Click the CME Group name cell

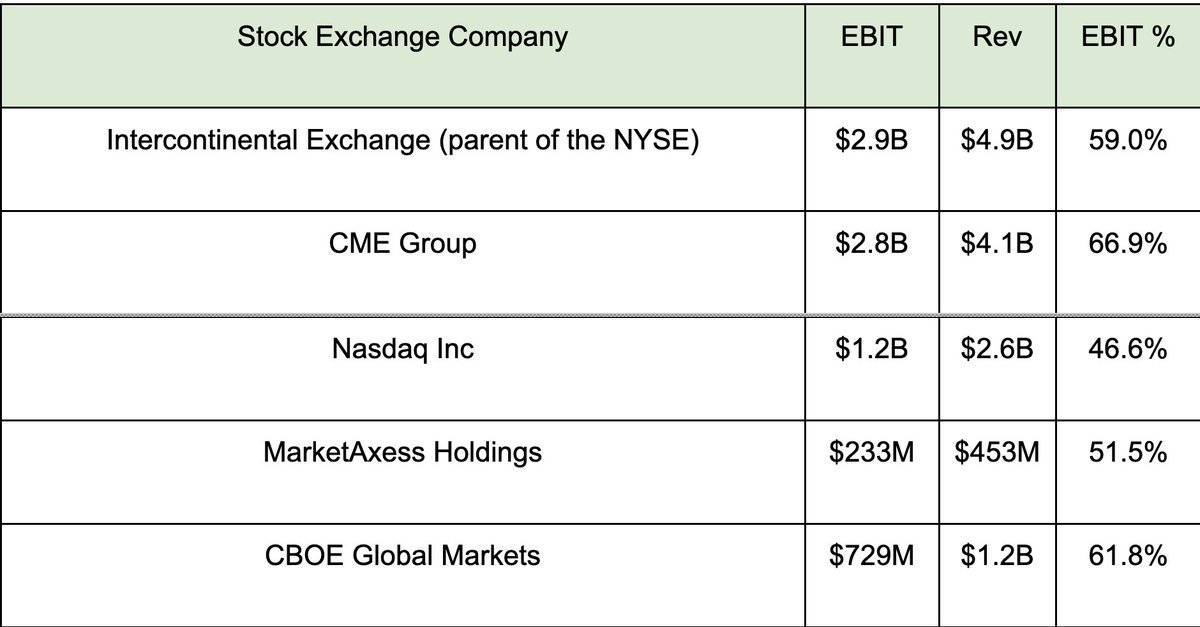click(x=402, y=244)
